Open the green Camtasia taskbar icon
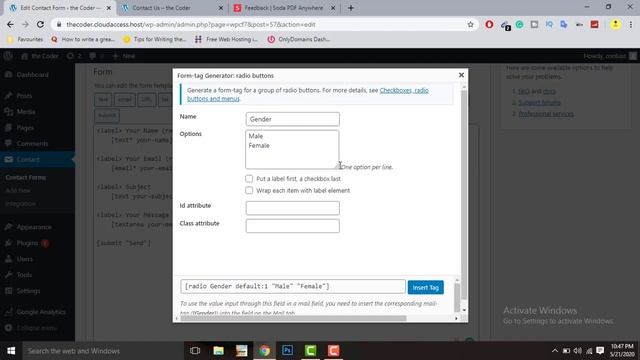This screenshot has height=360, width=640. pyautogui.click(x=310, y=351)
